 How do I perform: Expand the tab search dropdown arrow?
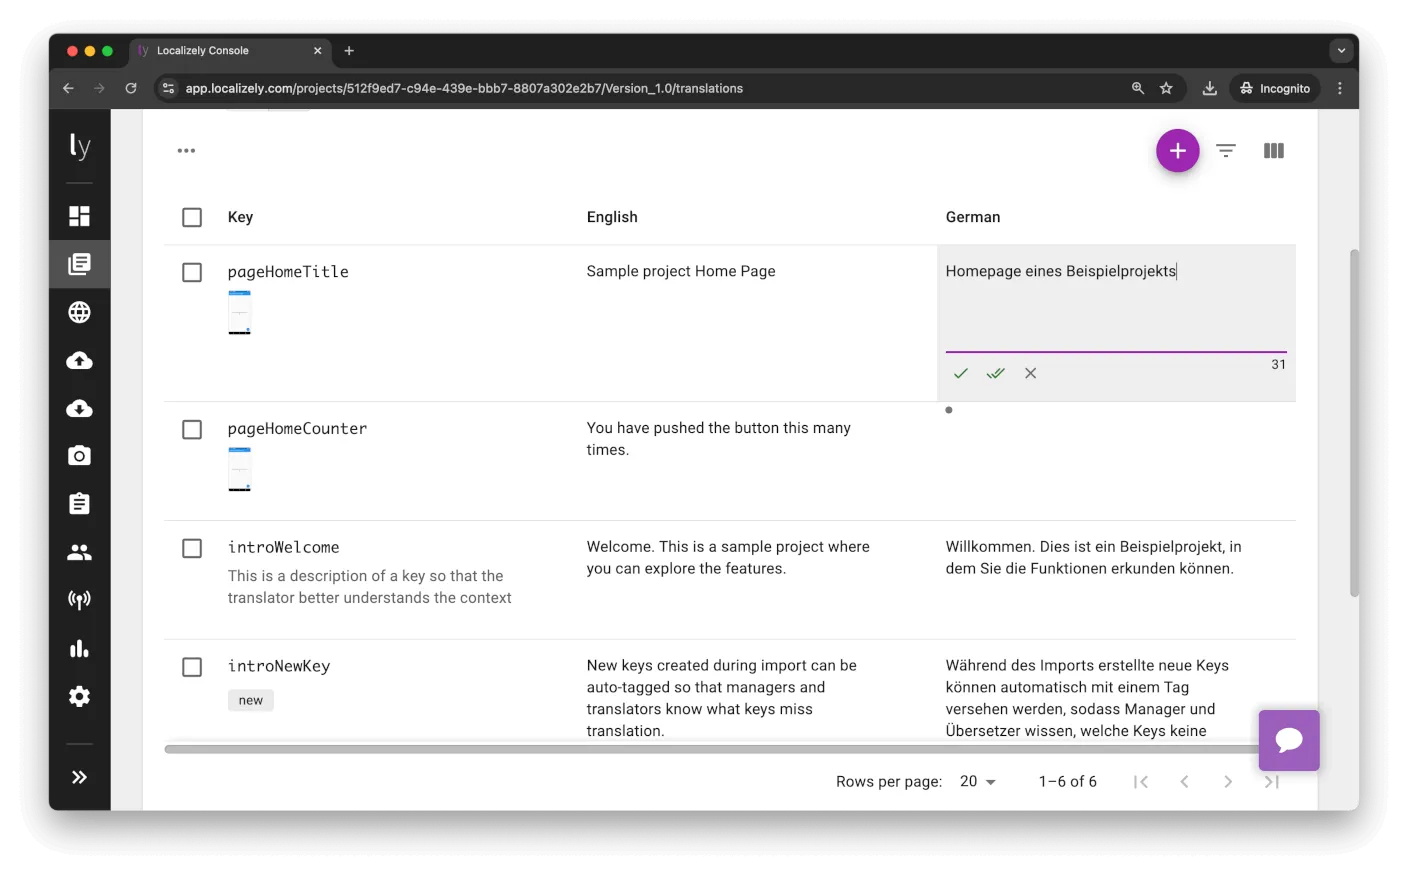[1341, 51]
